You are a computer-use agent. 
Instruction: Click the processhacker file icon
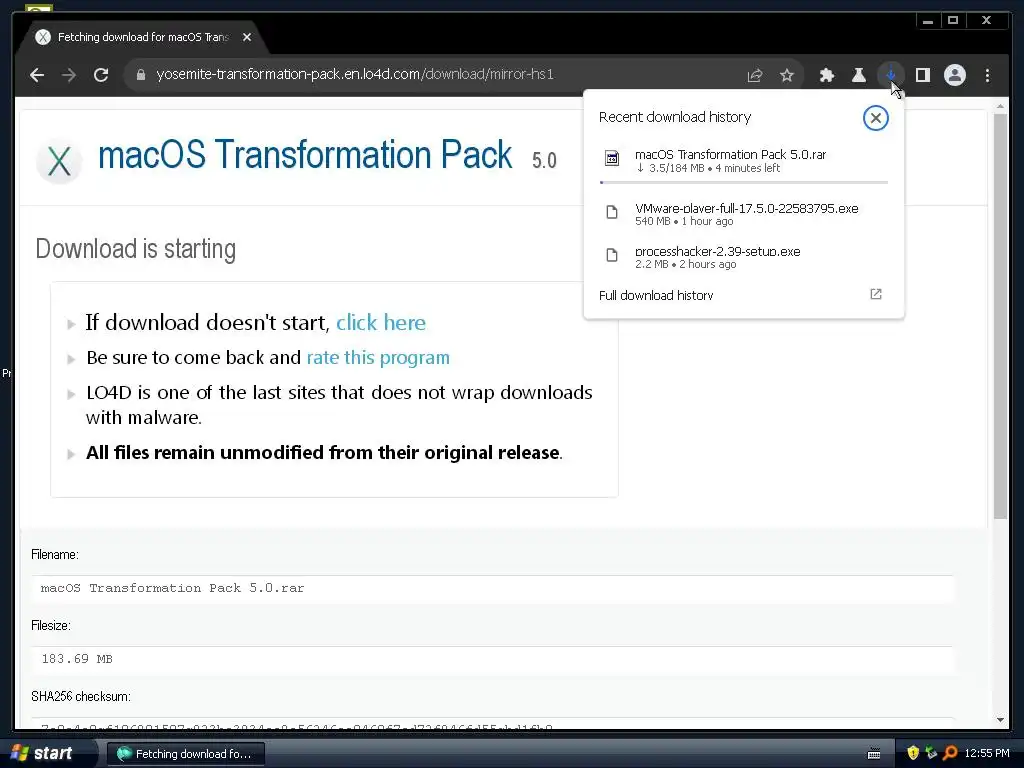(x=612, y=255)
